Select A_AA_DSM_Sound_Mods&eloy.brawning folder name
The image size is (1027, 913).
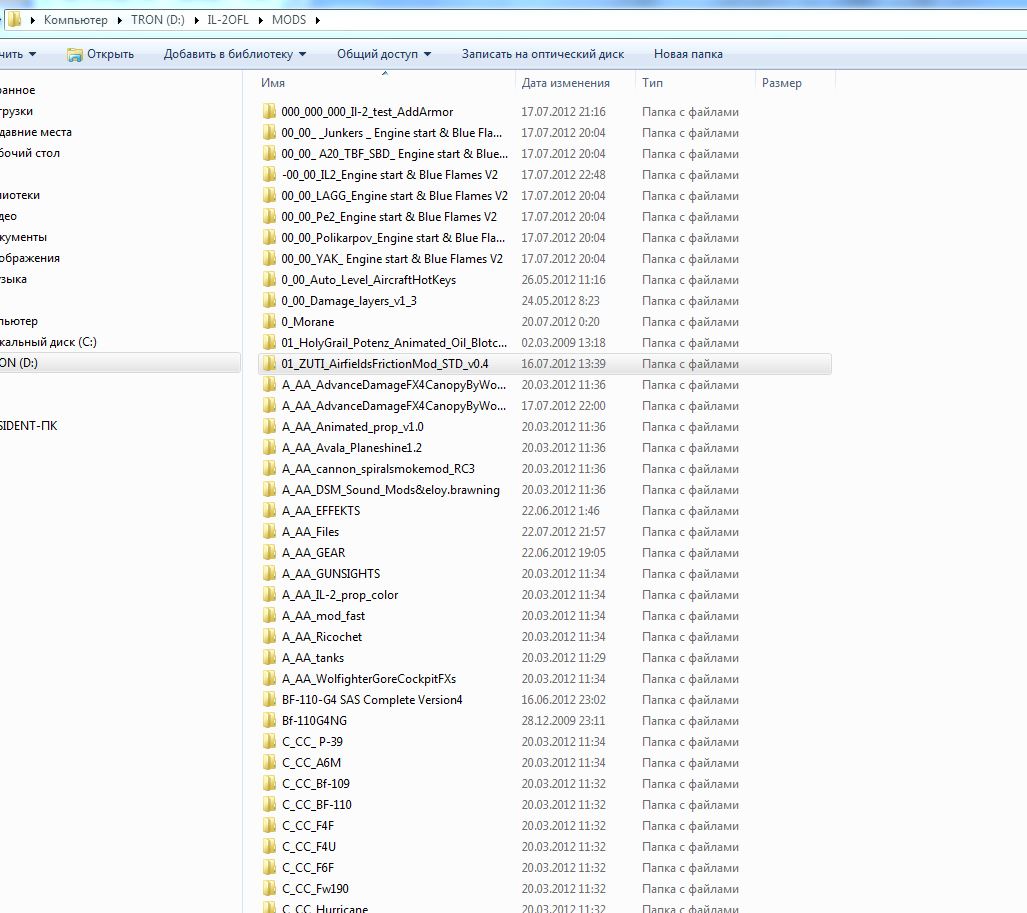(390, 490)
